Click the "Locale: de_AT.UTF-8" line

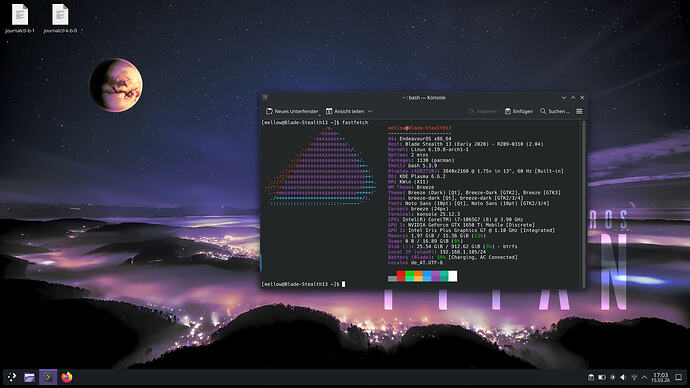(x=415, y=263)
